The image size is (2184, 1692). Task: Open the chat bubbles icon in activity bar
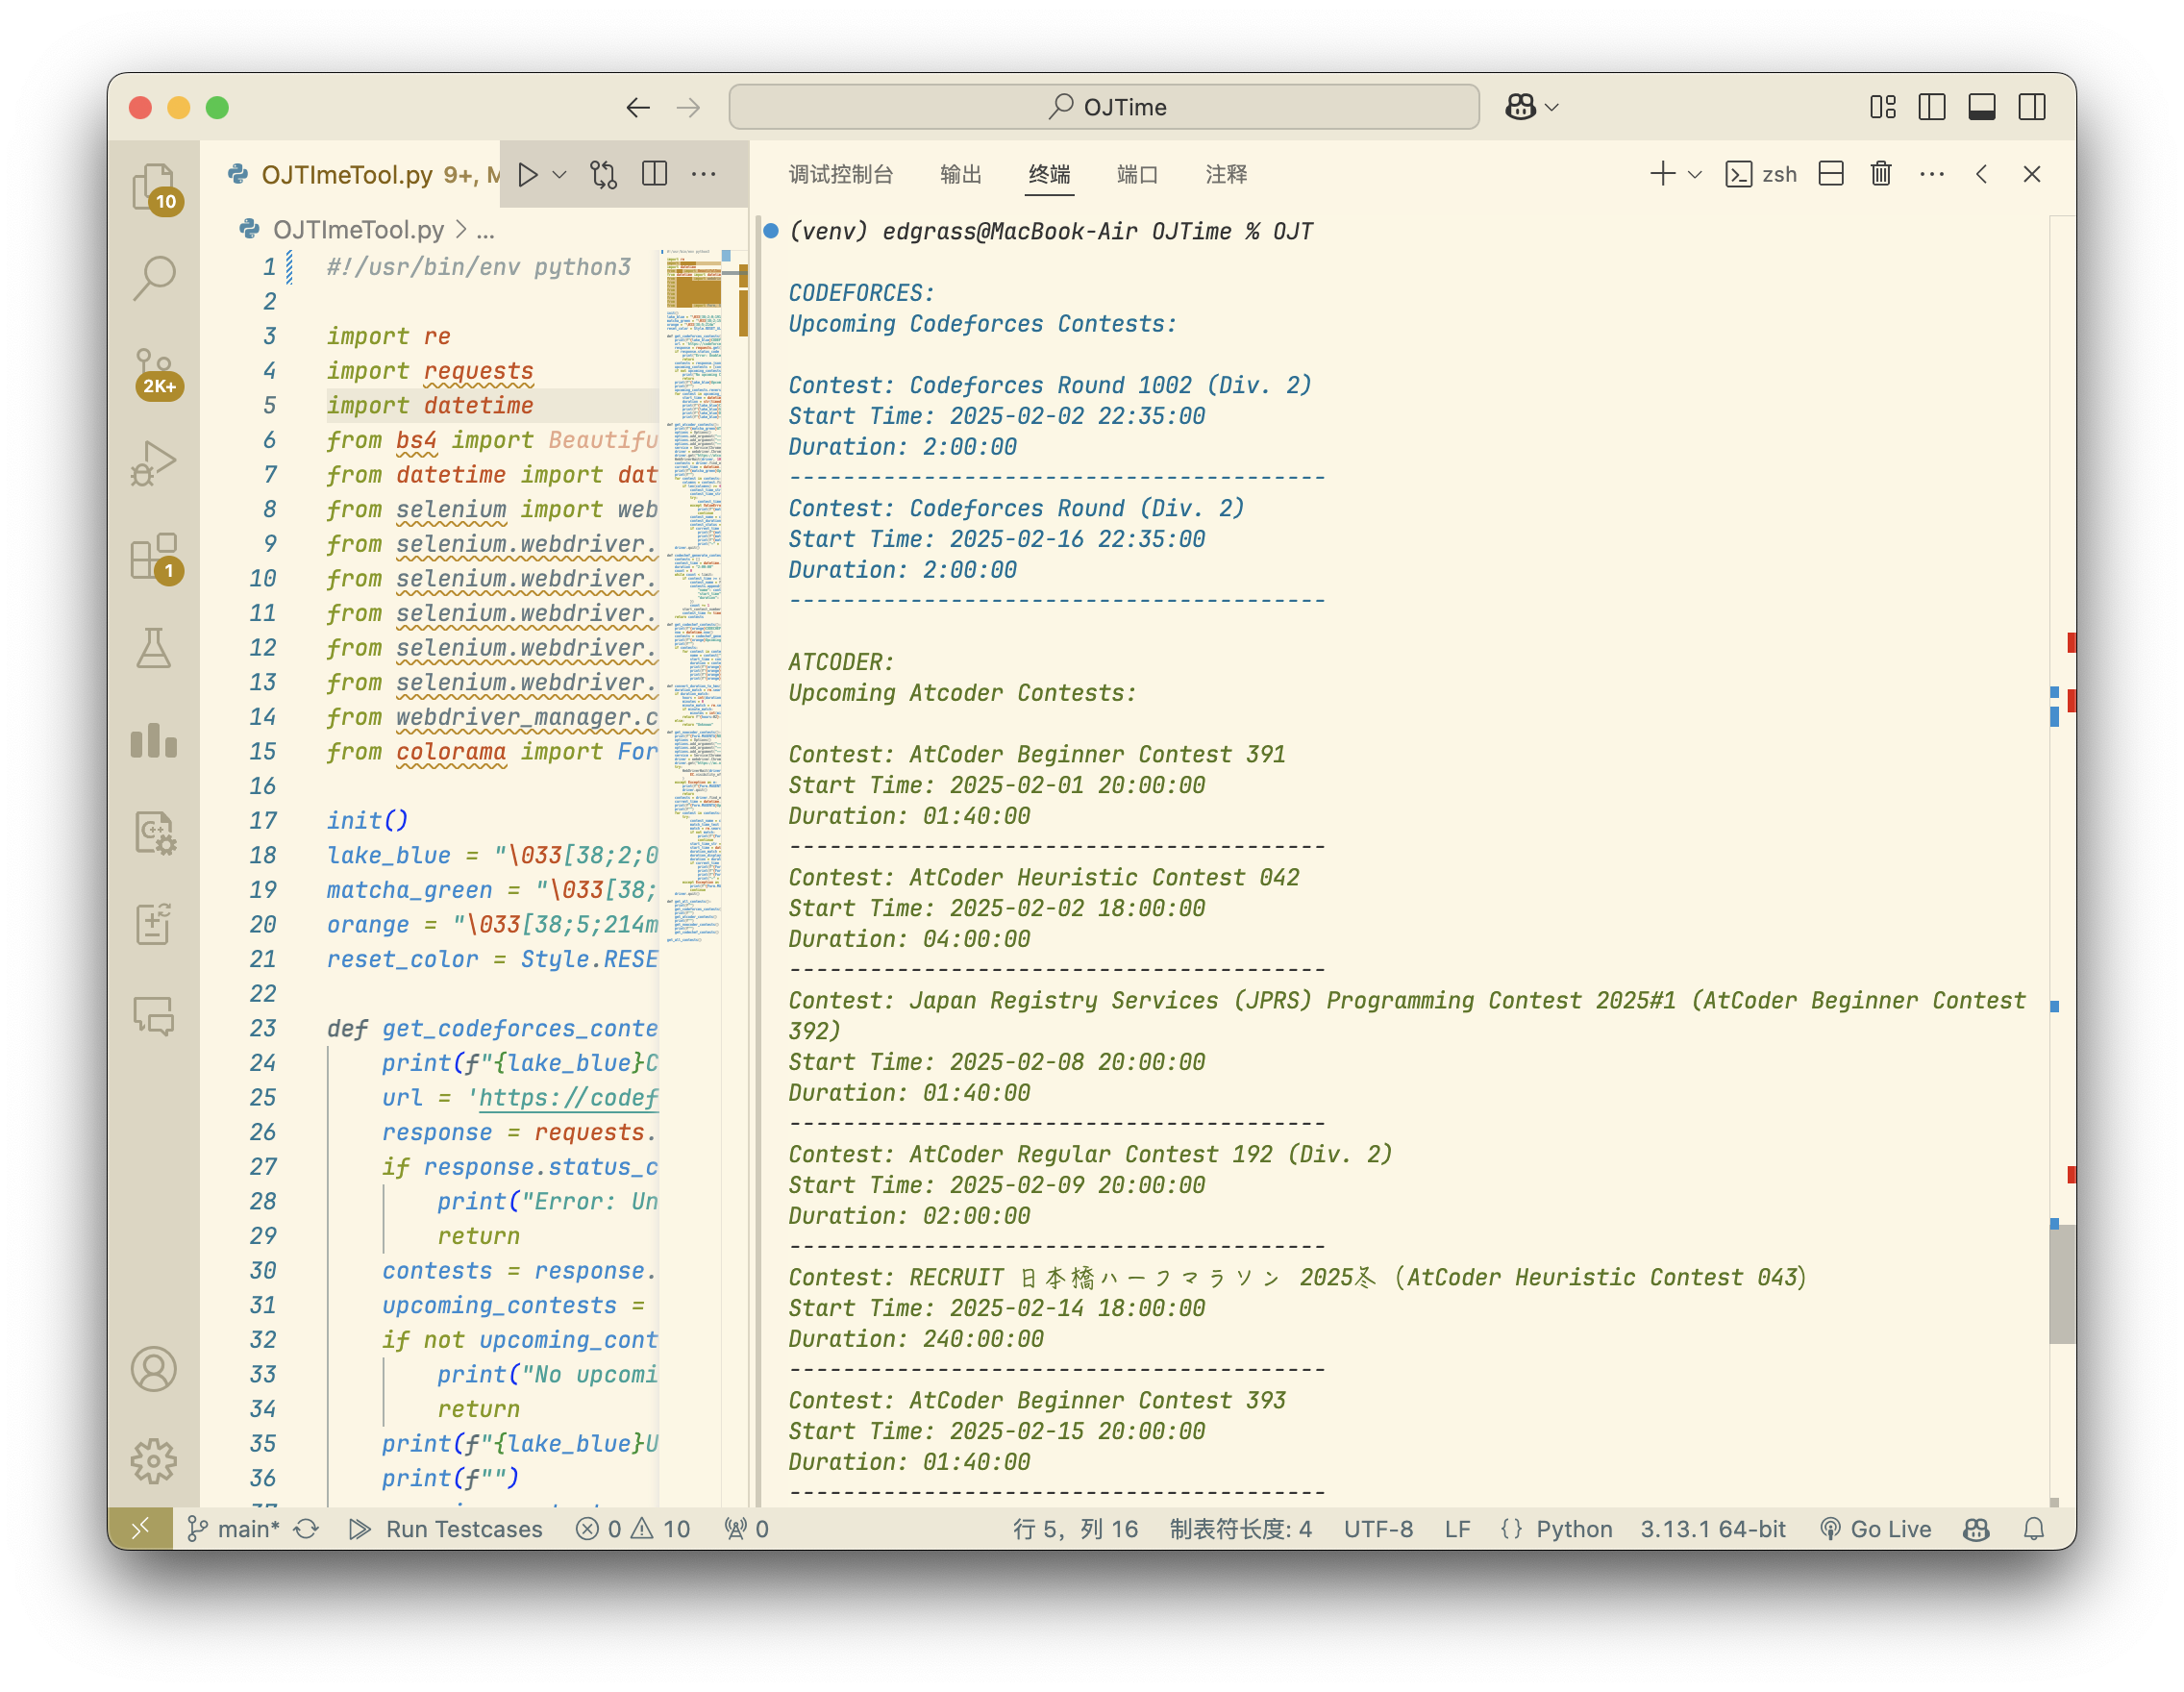(154, 1016)
